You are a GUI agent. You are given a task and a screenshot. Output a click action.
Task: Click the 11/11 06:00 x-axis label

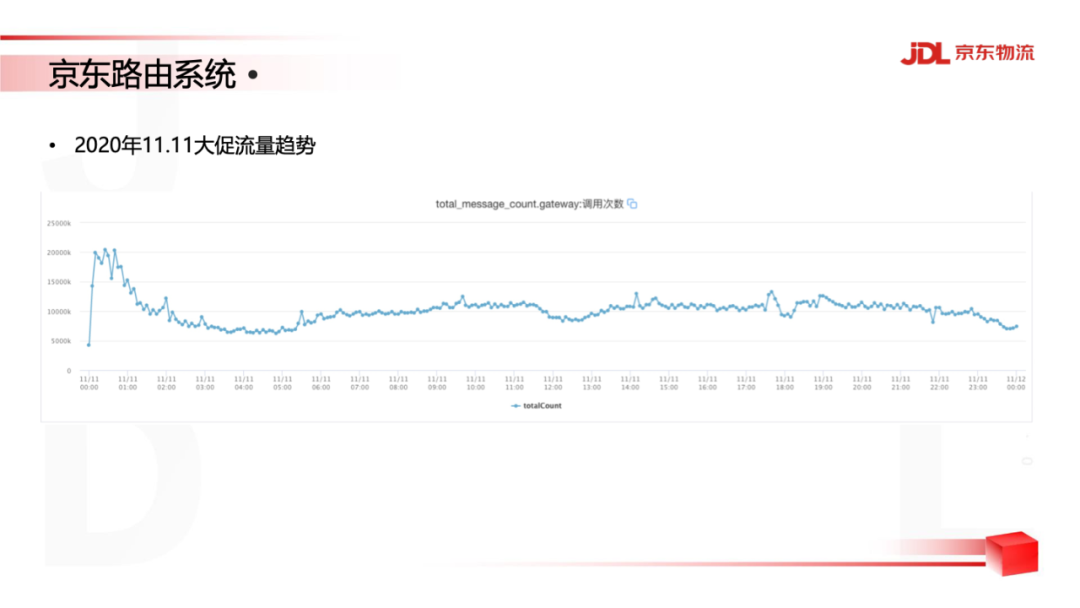321,384
